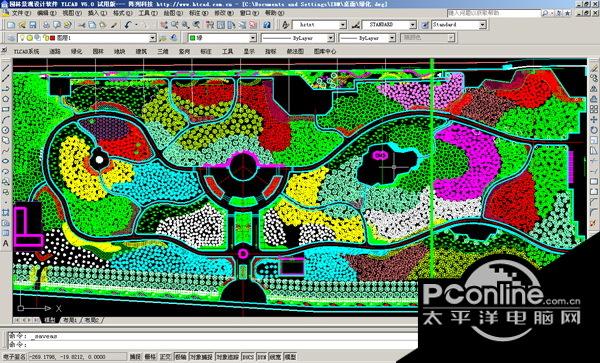Click the Table Style icon
The width and height of the screenshot is (600, 363).
[x=425, y=25]
